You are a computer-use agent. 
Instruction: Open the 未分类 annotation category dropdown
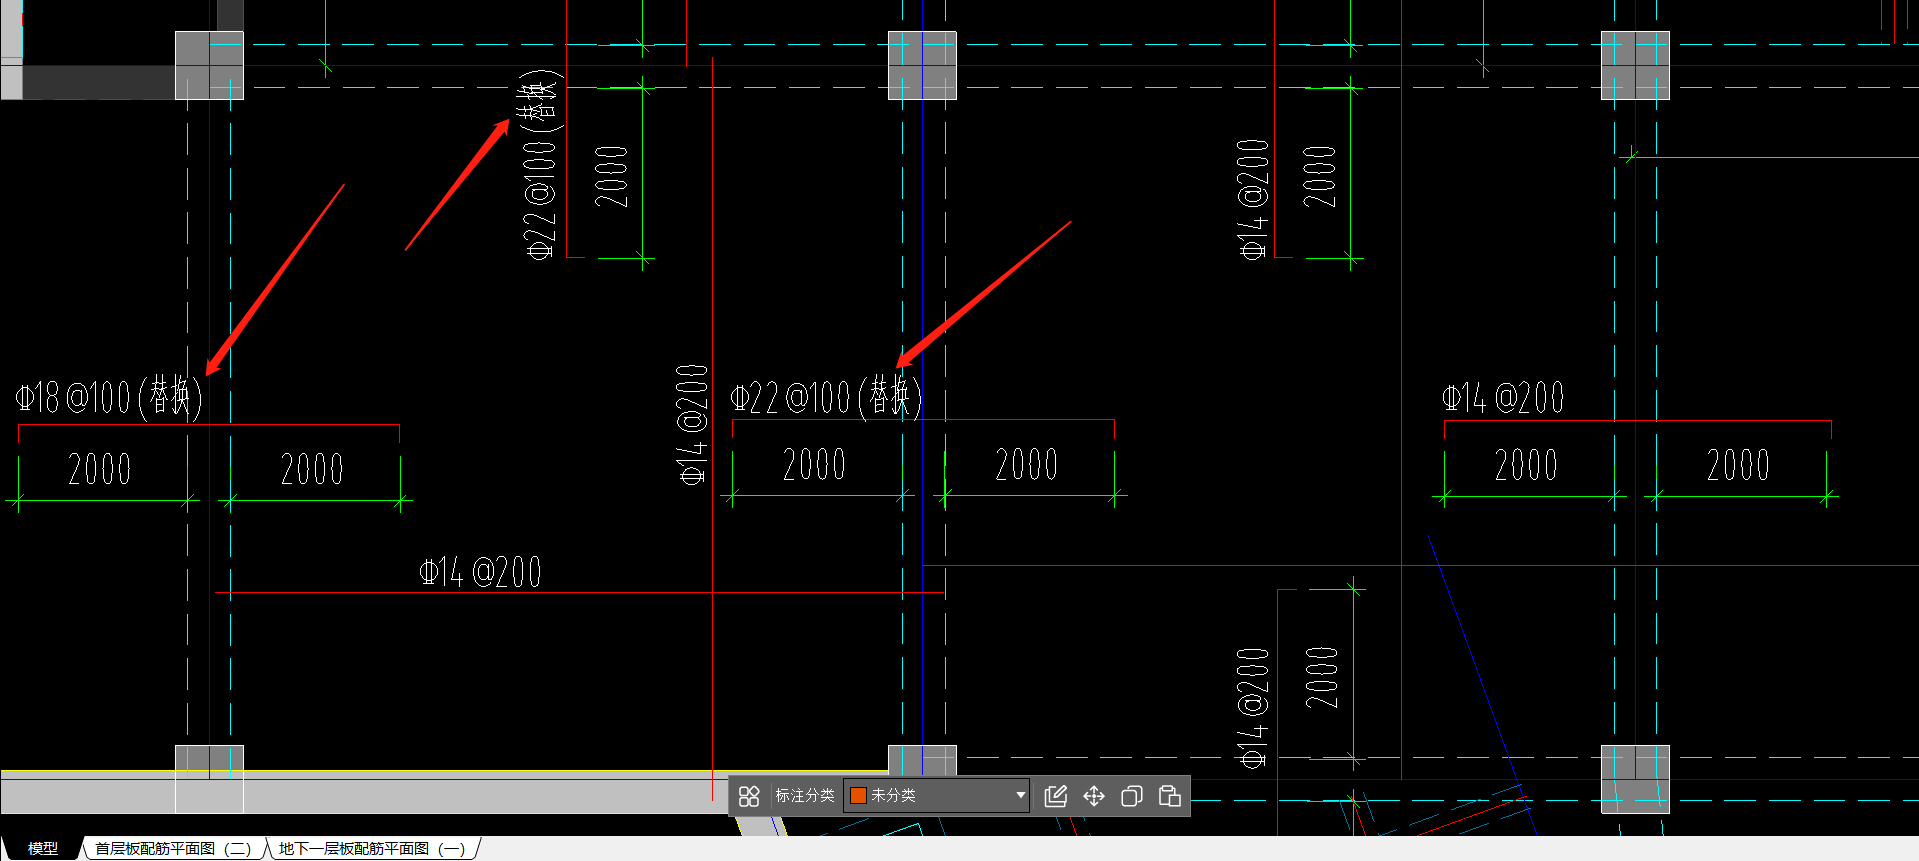[937, 796]
